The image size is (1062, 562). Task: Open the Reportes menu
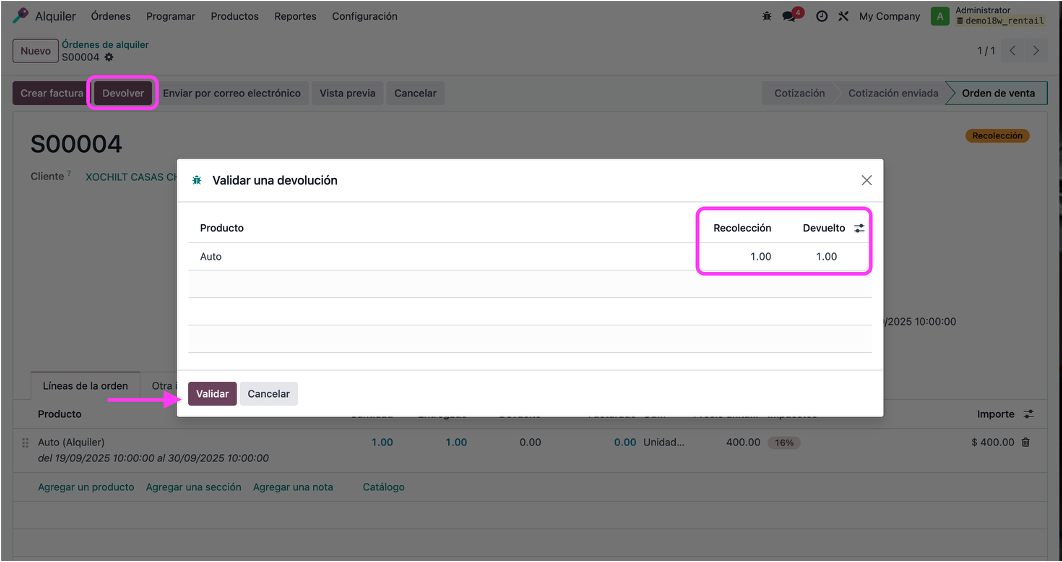tap(295, 16)
